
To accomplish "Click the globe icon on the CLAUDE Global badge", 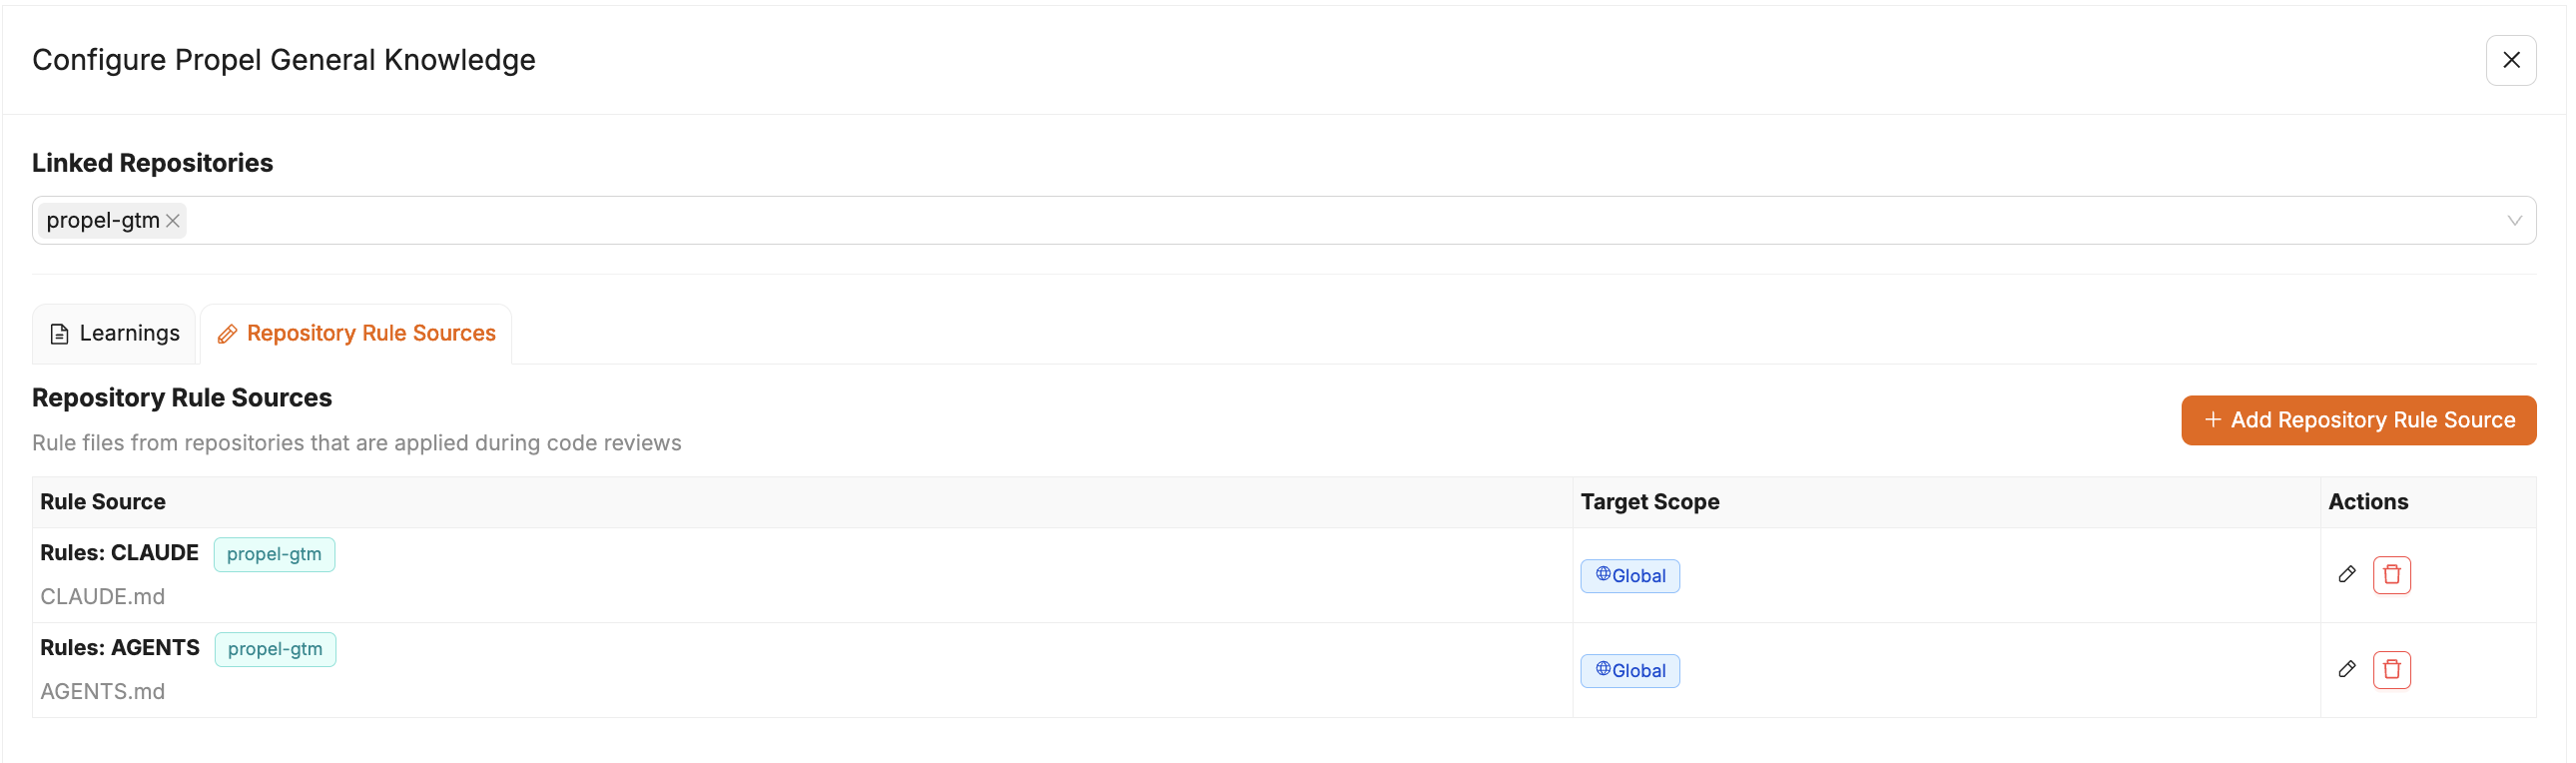I will tap(1602, 575).
